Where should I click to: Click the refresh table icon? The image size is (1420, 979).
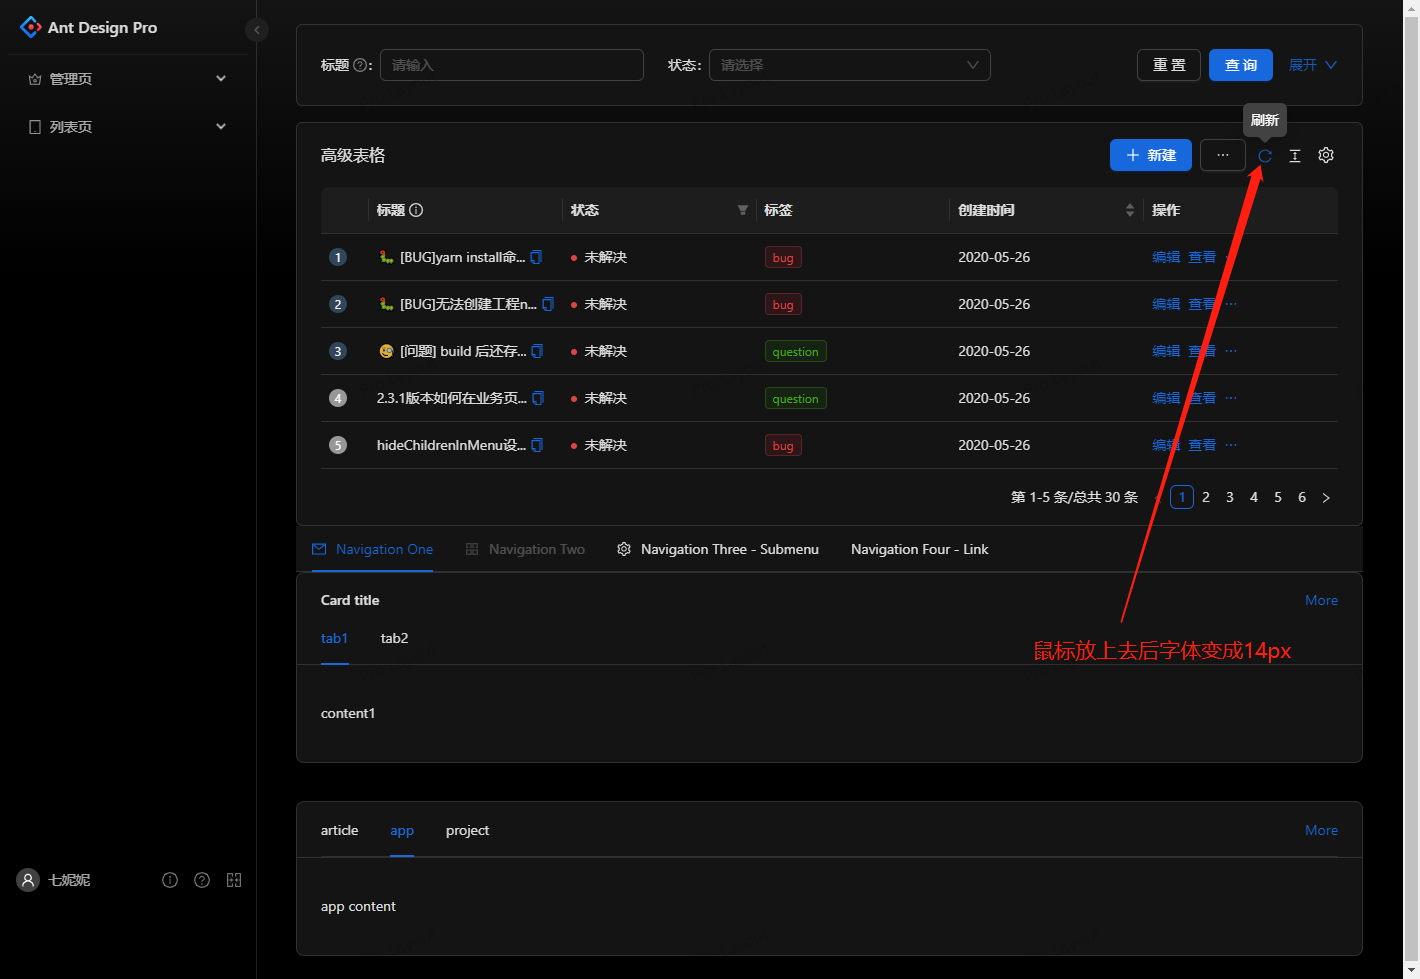1264,156
